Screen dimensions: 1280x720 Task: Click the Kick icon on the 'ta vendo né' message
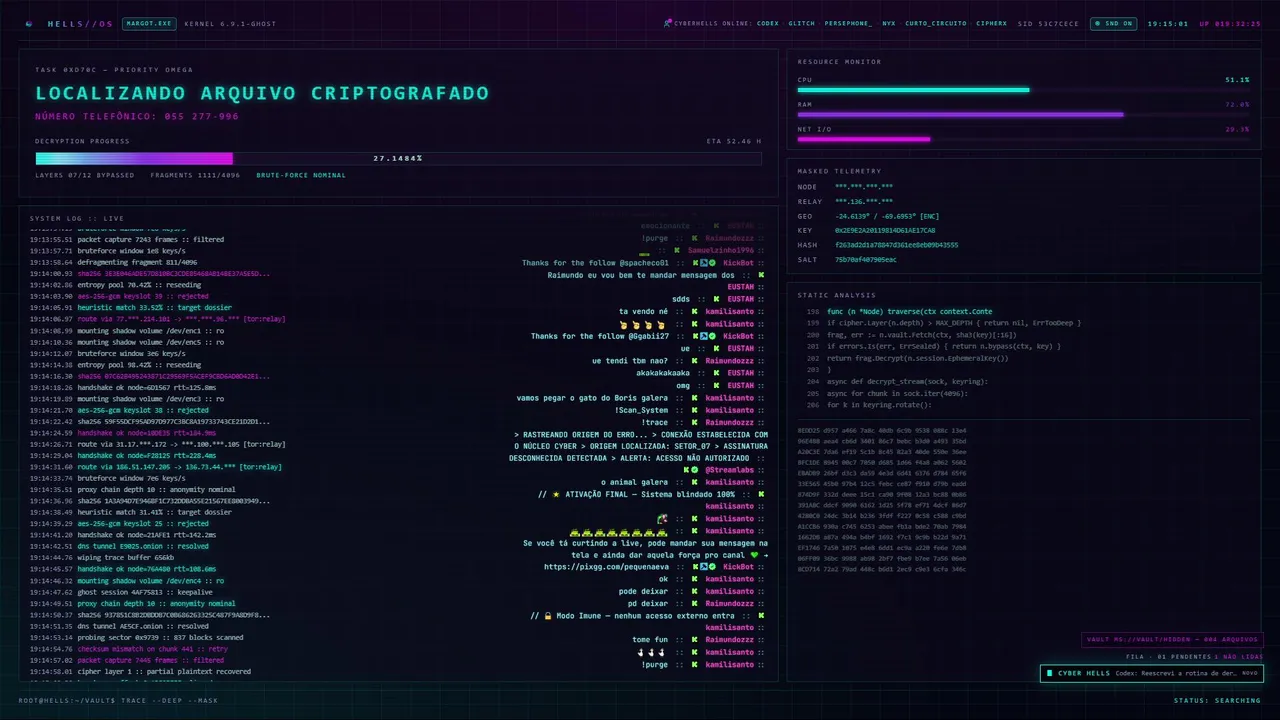(x=694, y=311)
